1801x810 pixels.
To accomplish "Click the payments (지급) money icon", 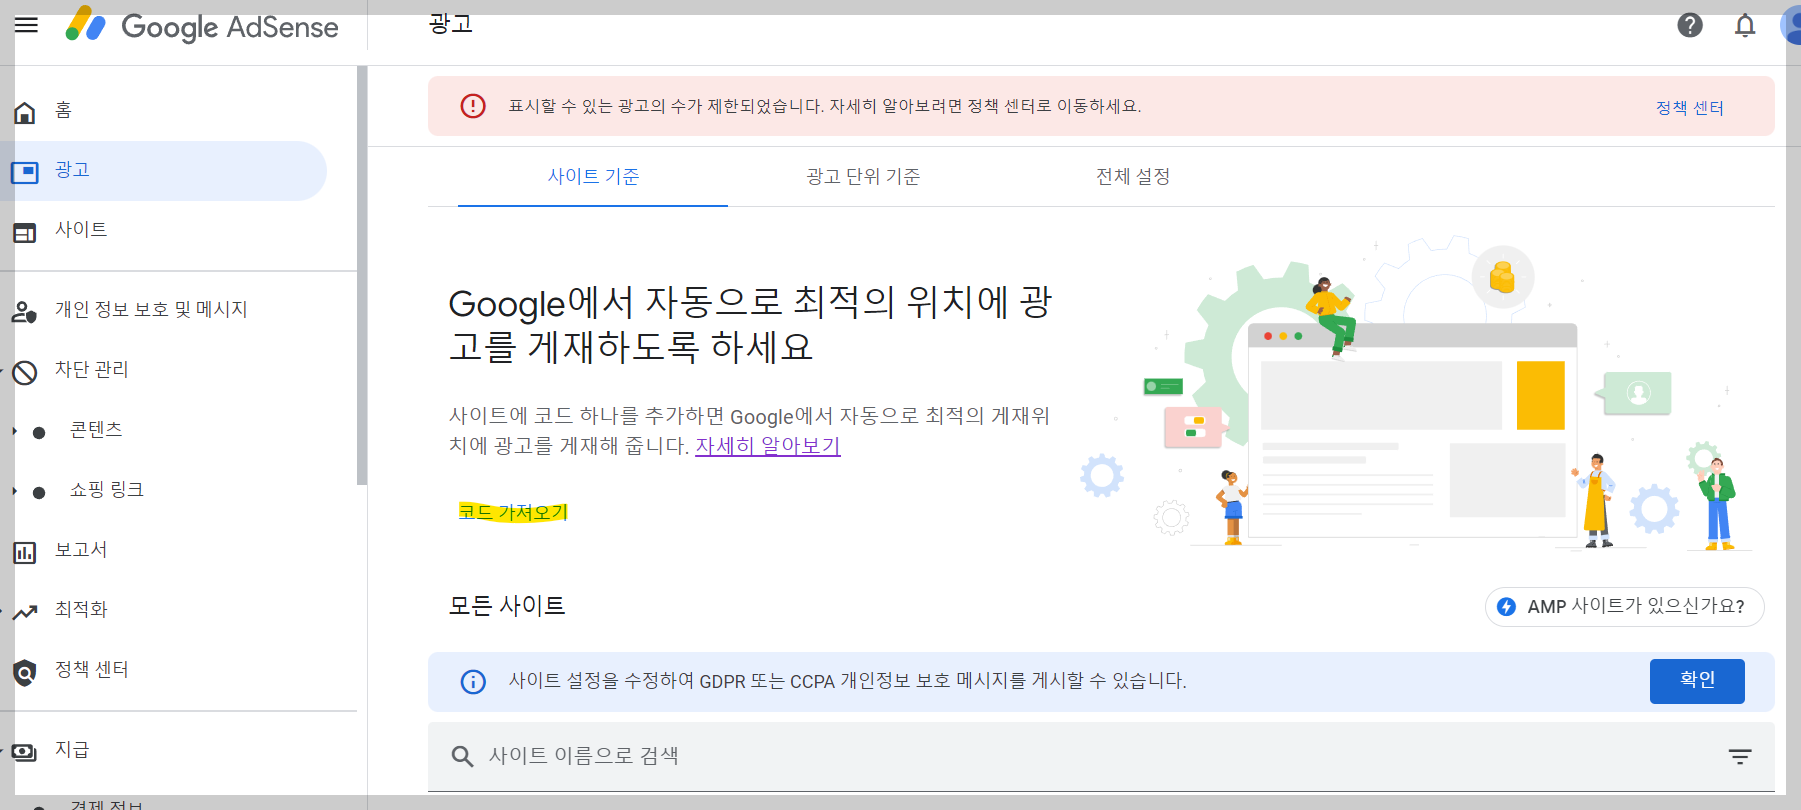I will 25,752.
